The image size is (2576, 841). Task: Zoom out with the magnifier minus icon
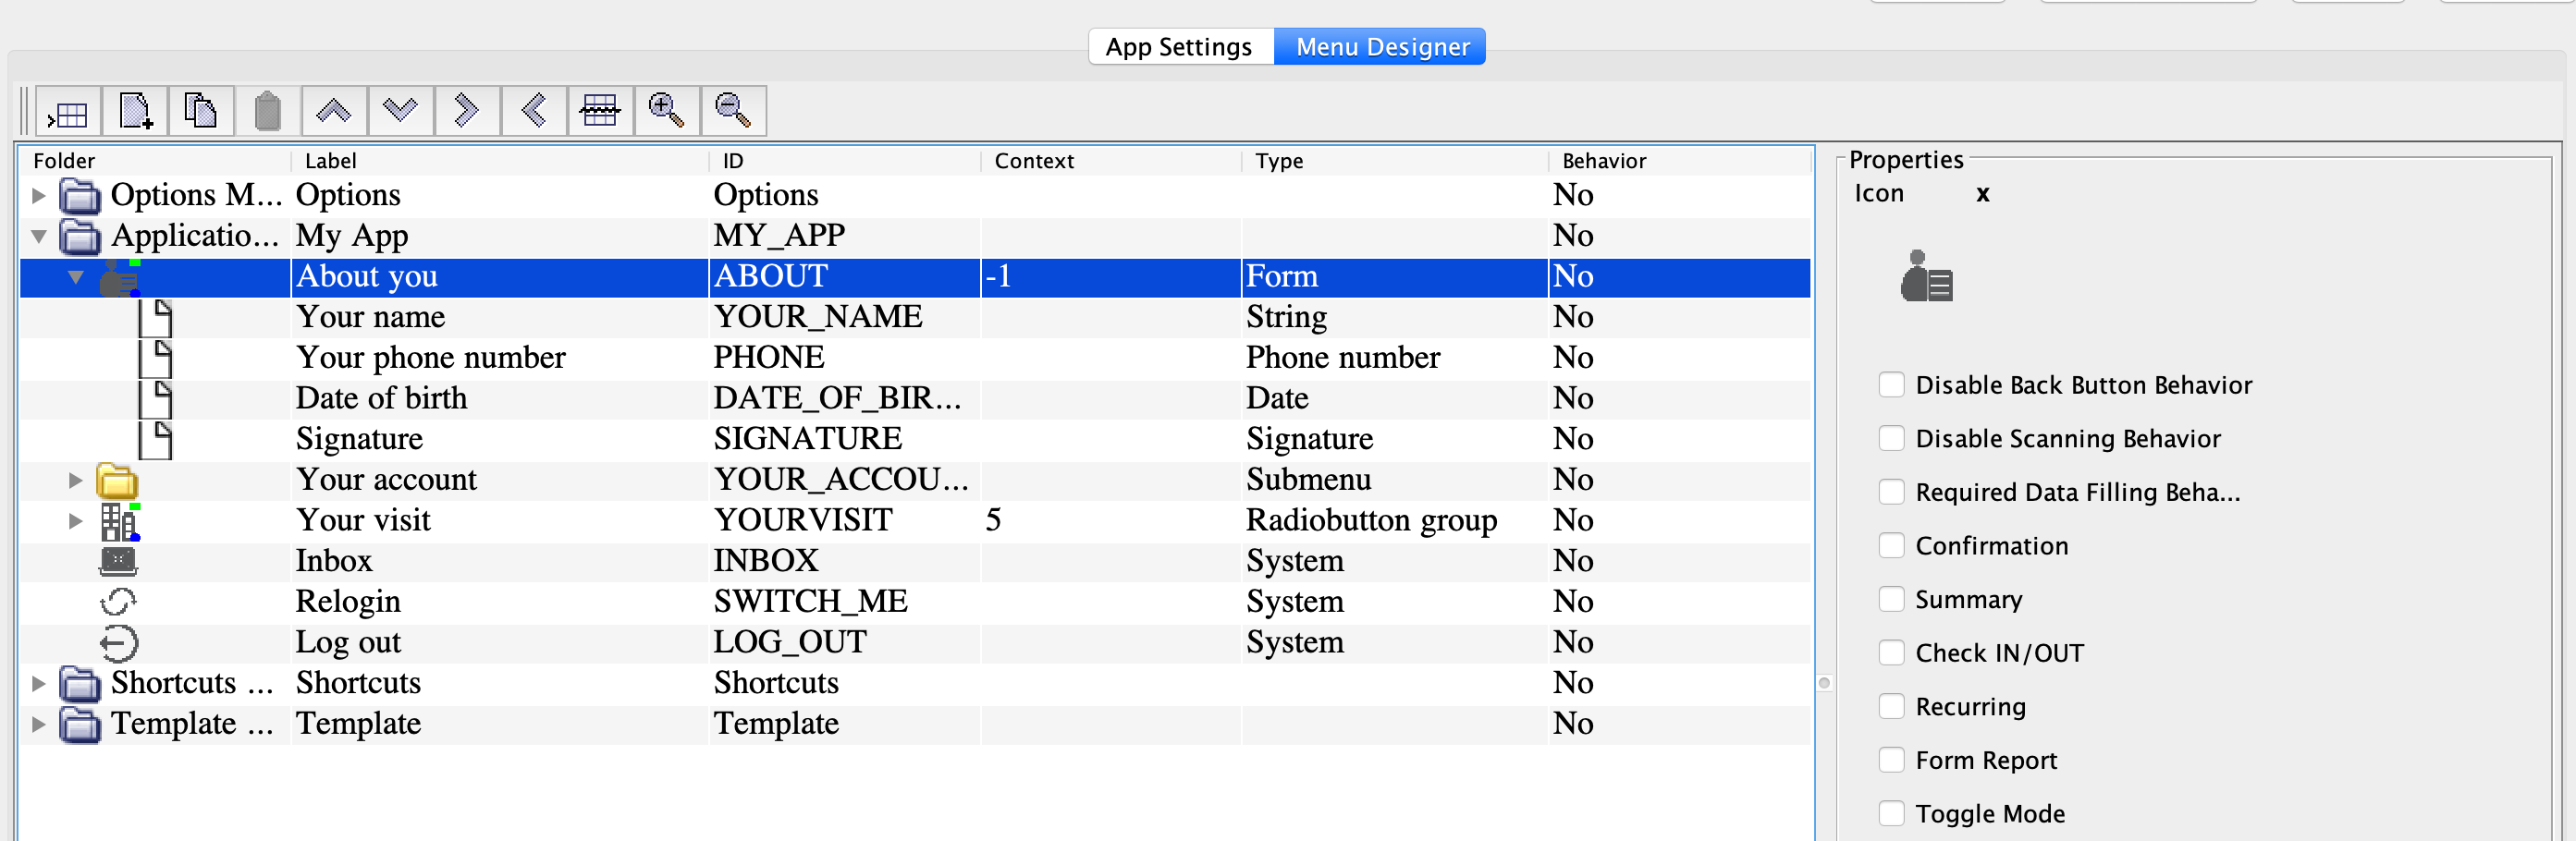(733, 111)
